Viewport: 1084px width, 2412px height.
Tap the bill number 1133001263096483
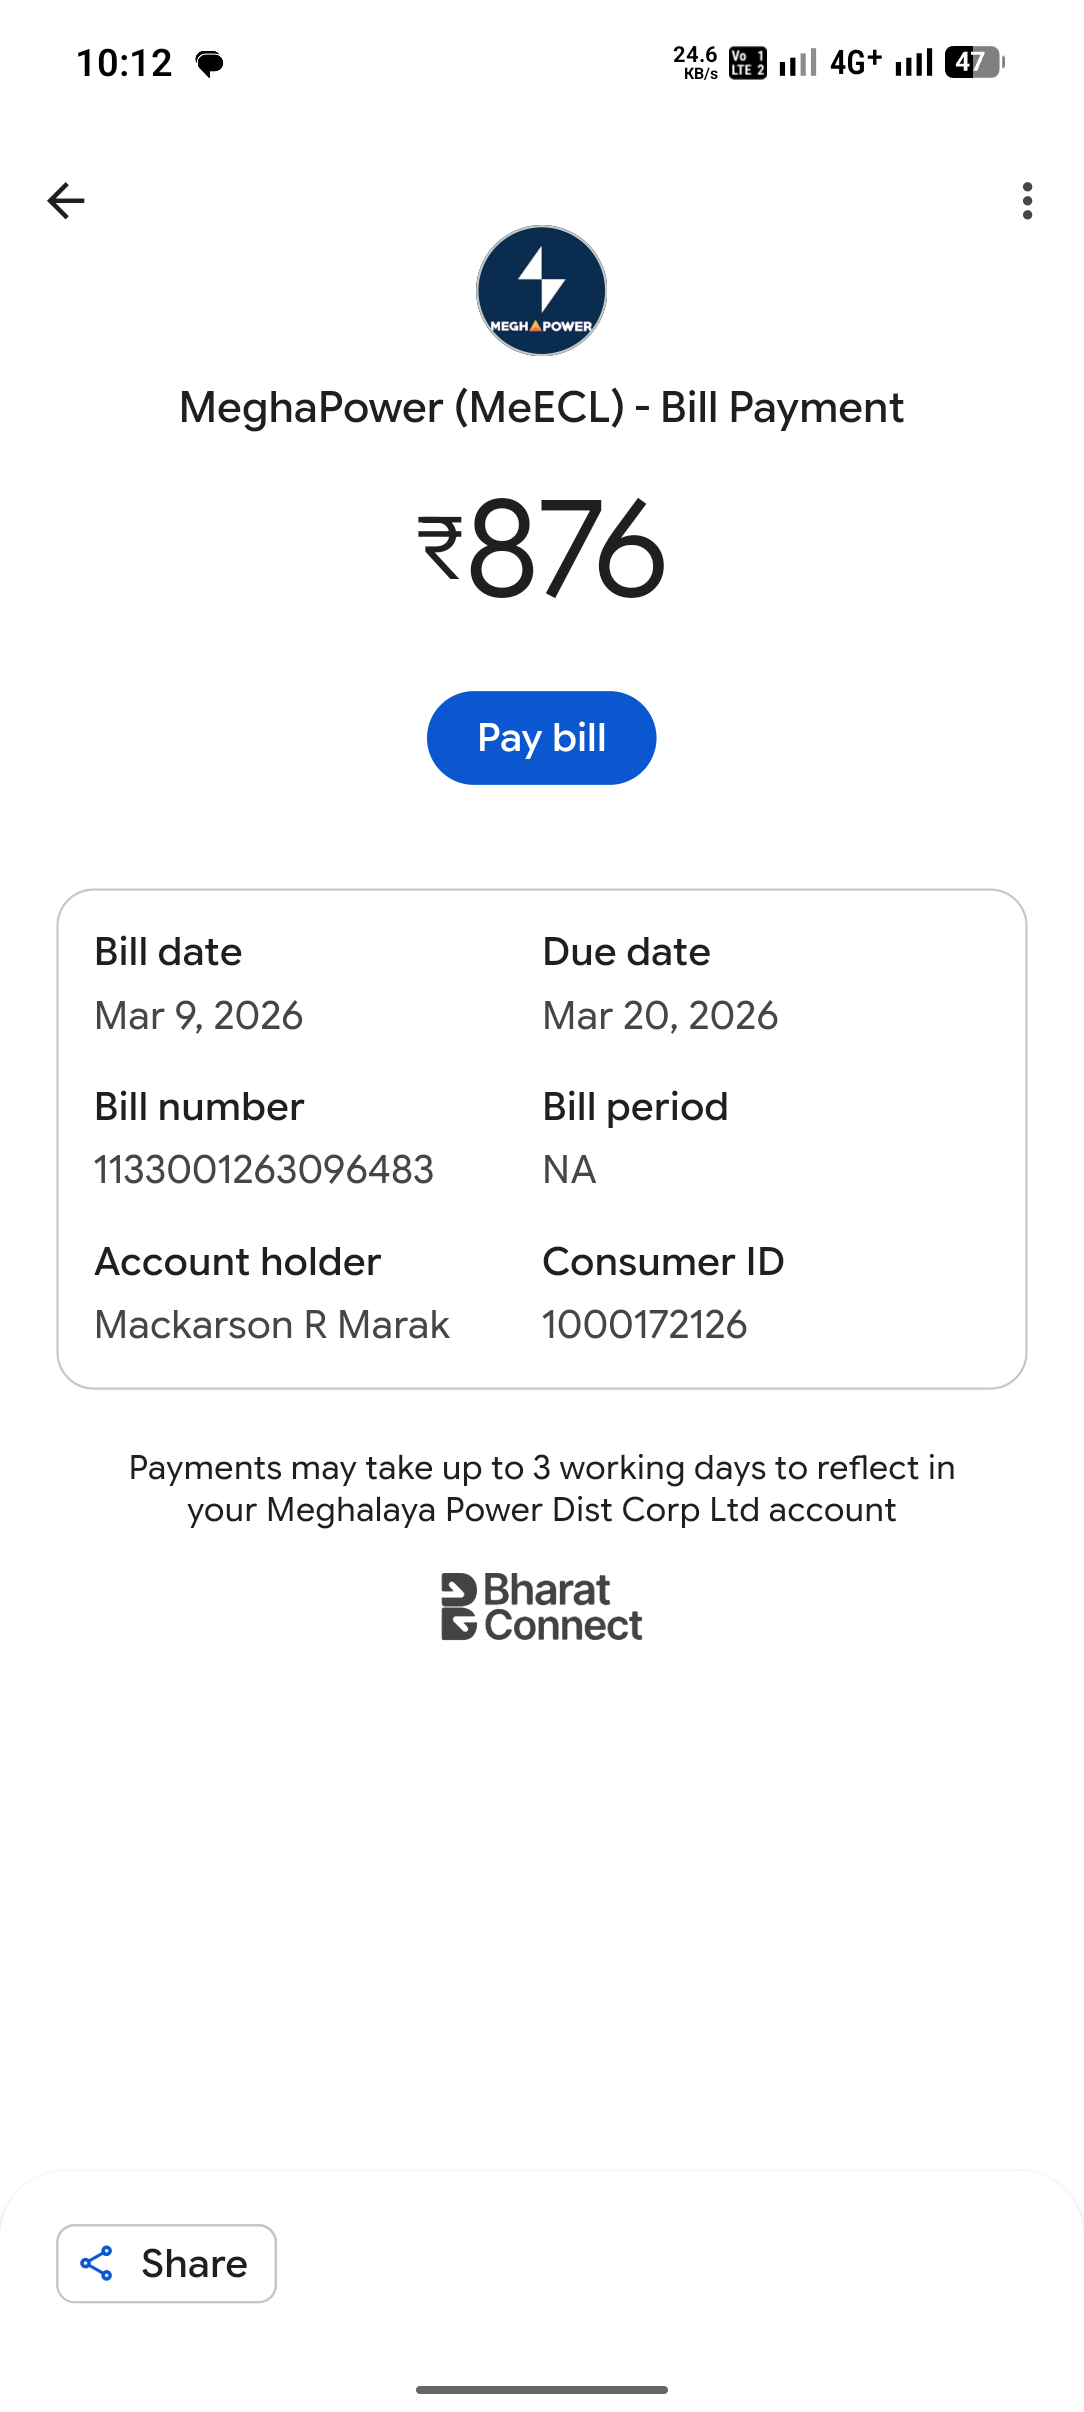(x=264, y=1169)
